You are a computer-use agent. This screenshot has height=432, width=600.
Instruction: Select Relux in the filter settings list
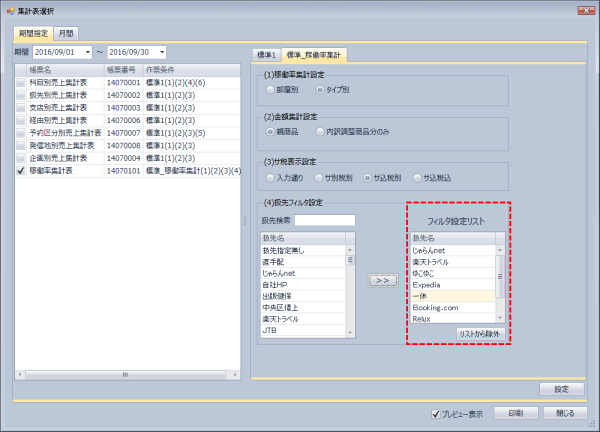453,319
